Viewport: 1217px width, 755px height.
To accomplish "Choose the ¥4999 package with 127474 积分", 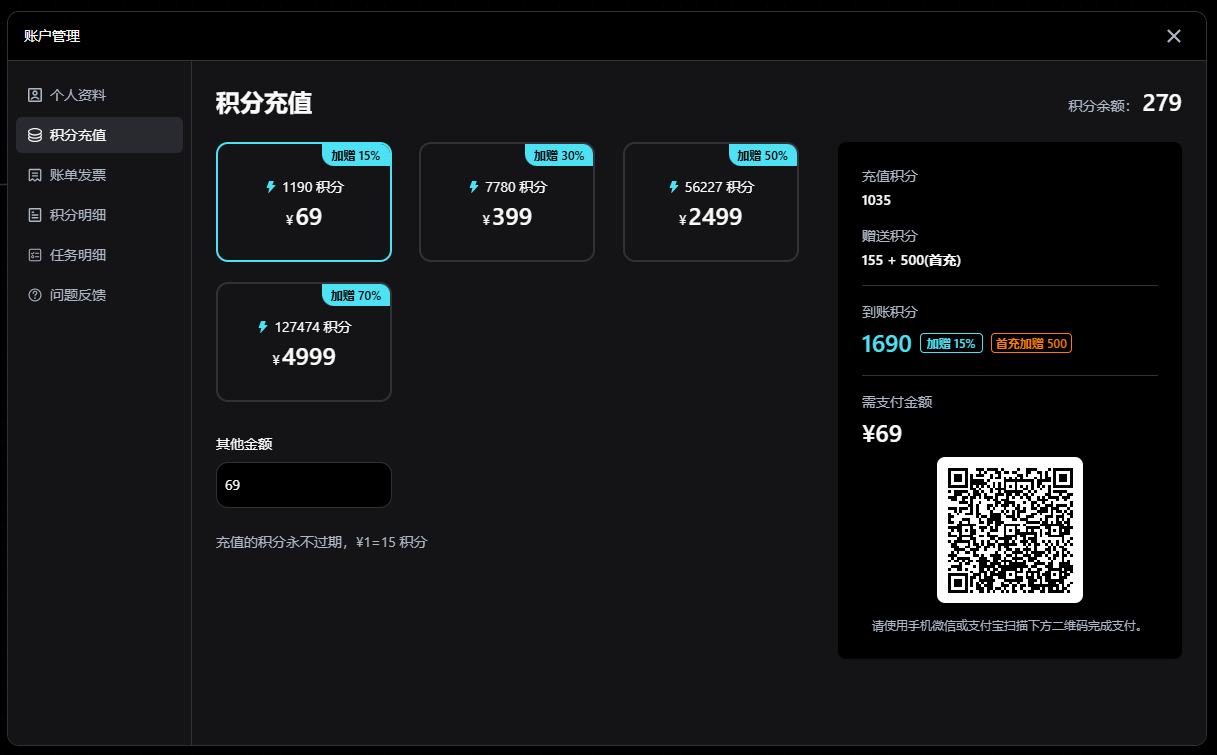I will 304,342.
